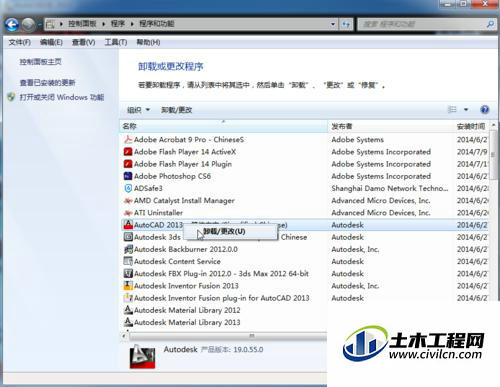Select AMD Catalyst Install Manager entry name
Screen dimensions: 500x387
184,201
